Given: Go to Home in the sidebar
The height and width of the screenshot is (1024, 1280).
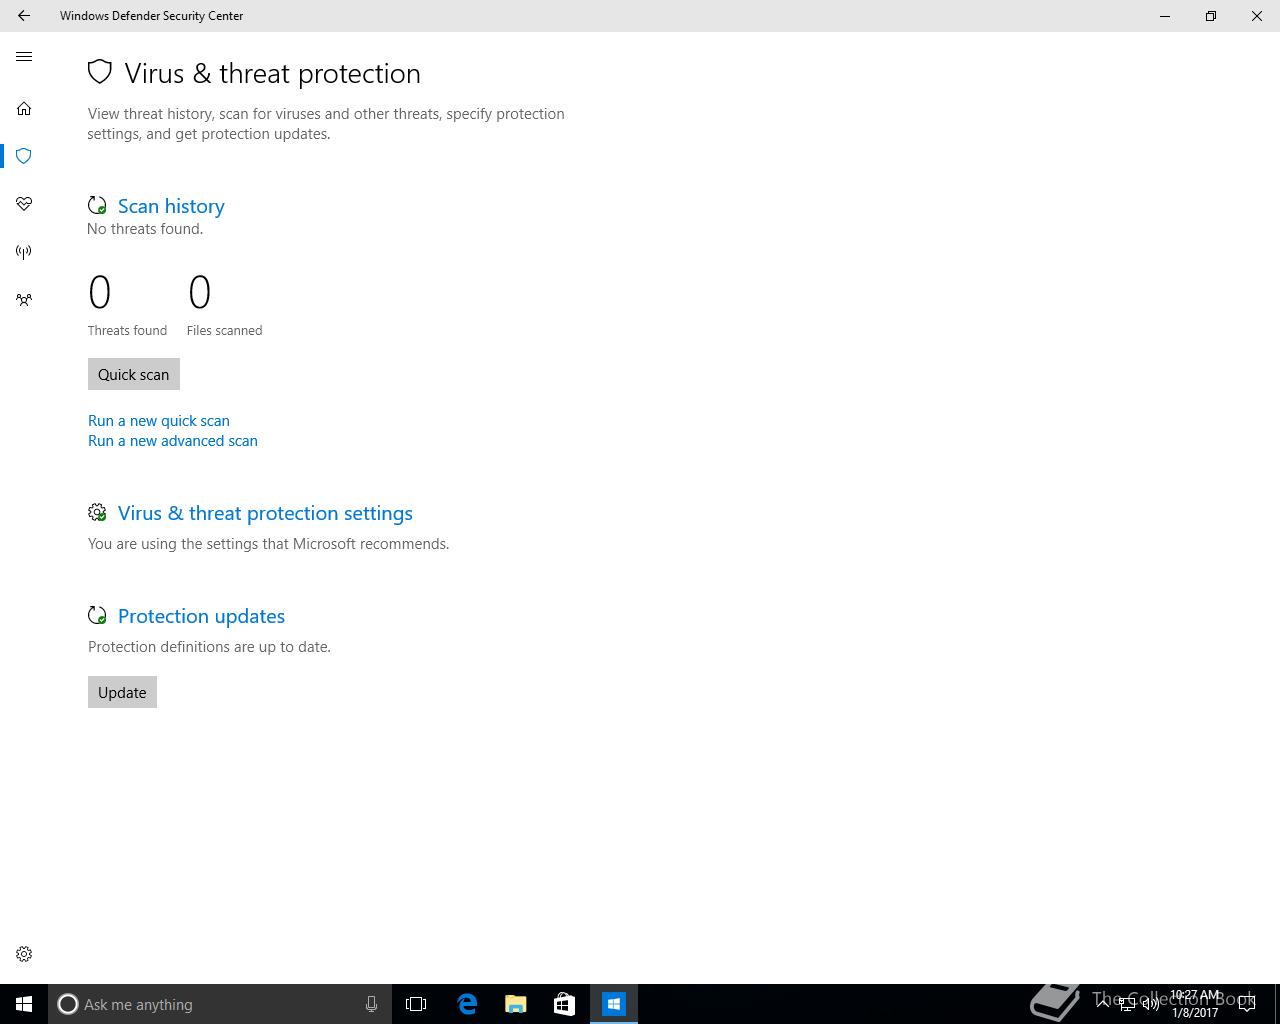Looking at the screenshot, I should tap(24, 108).
